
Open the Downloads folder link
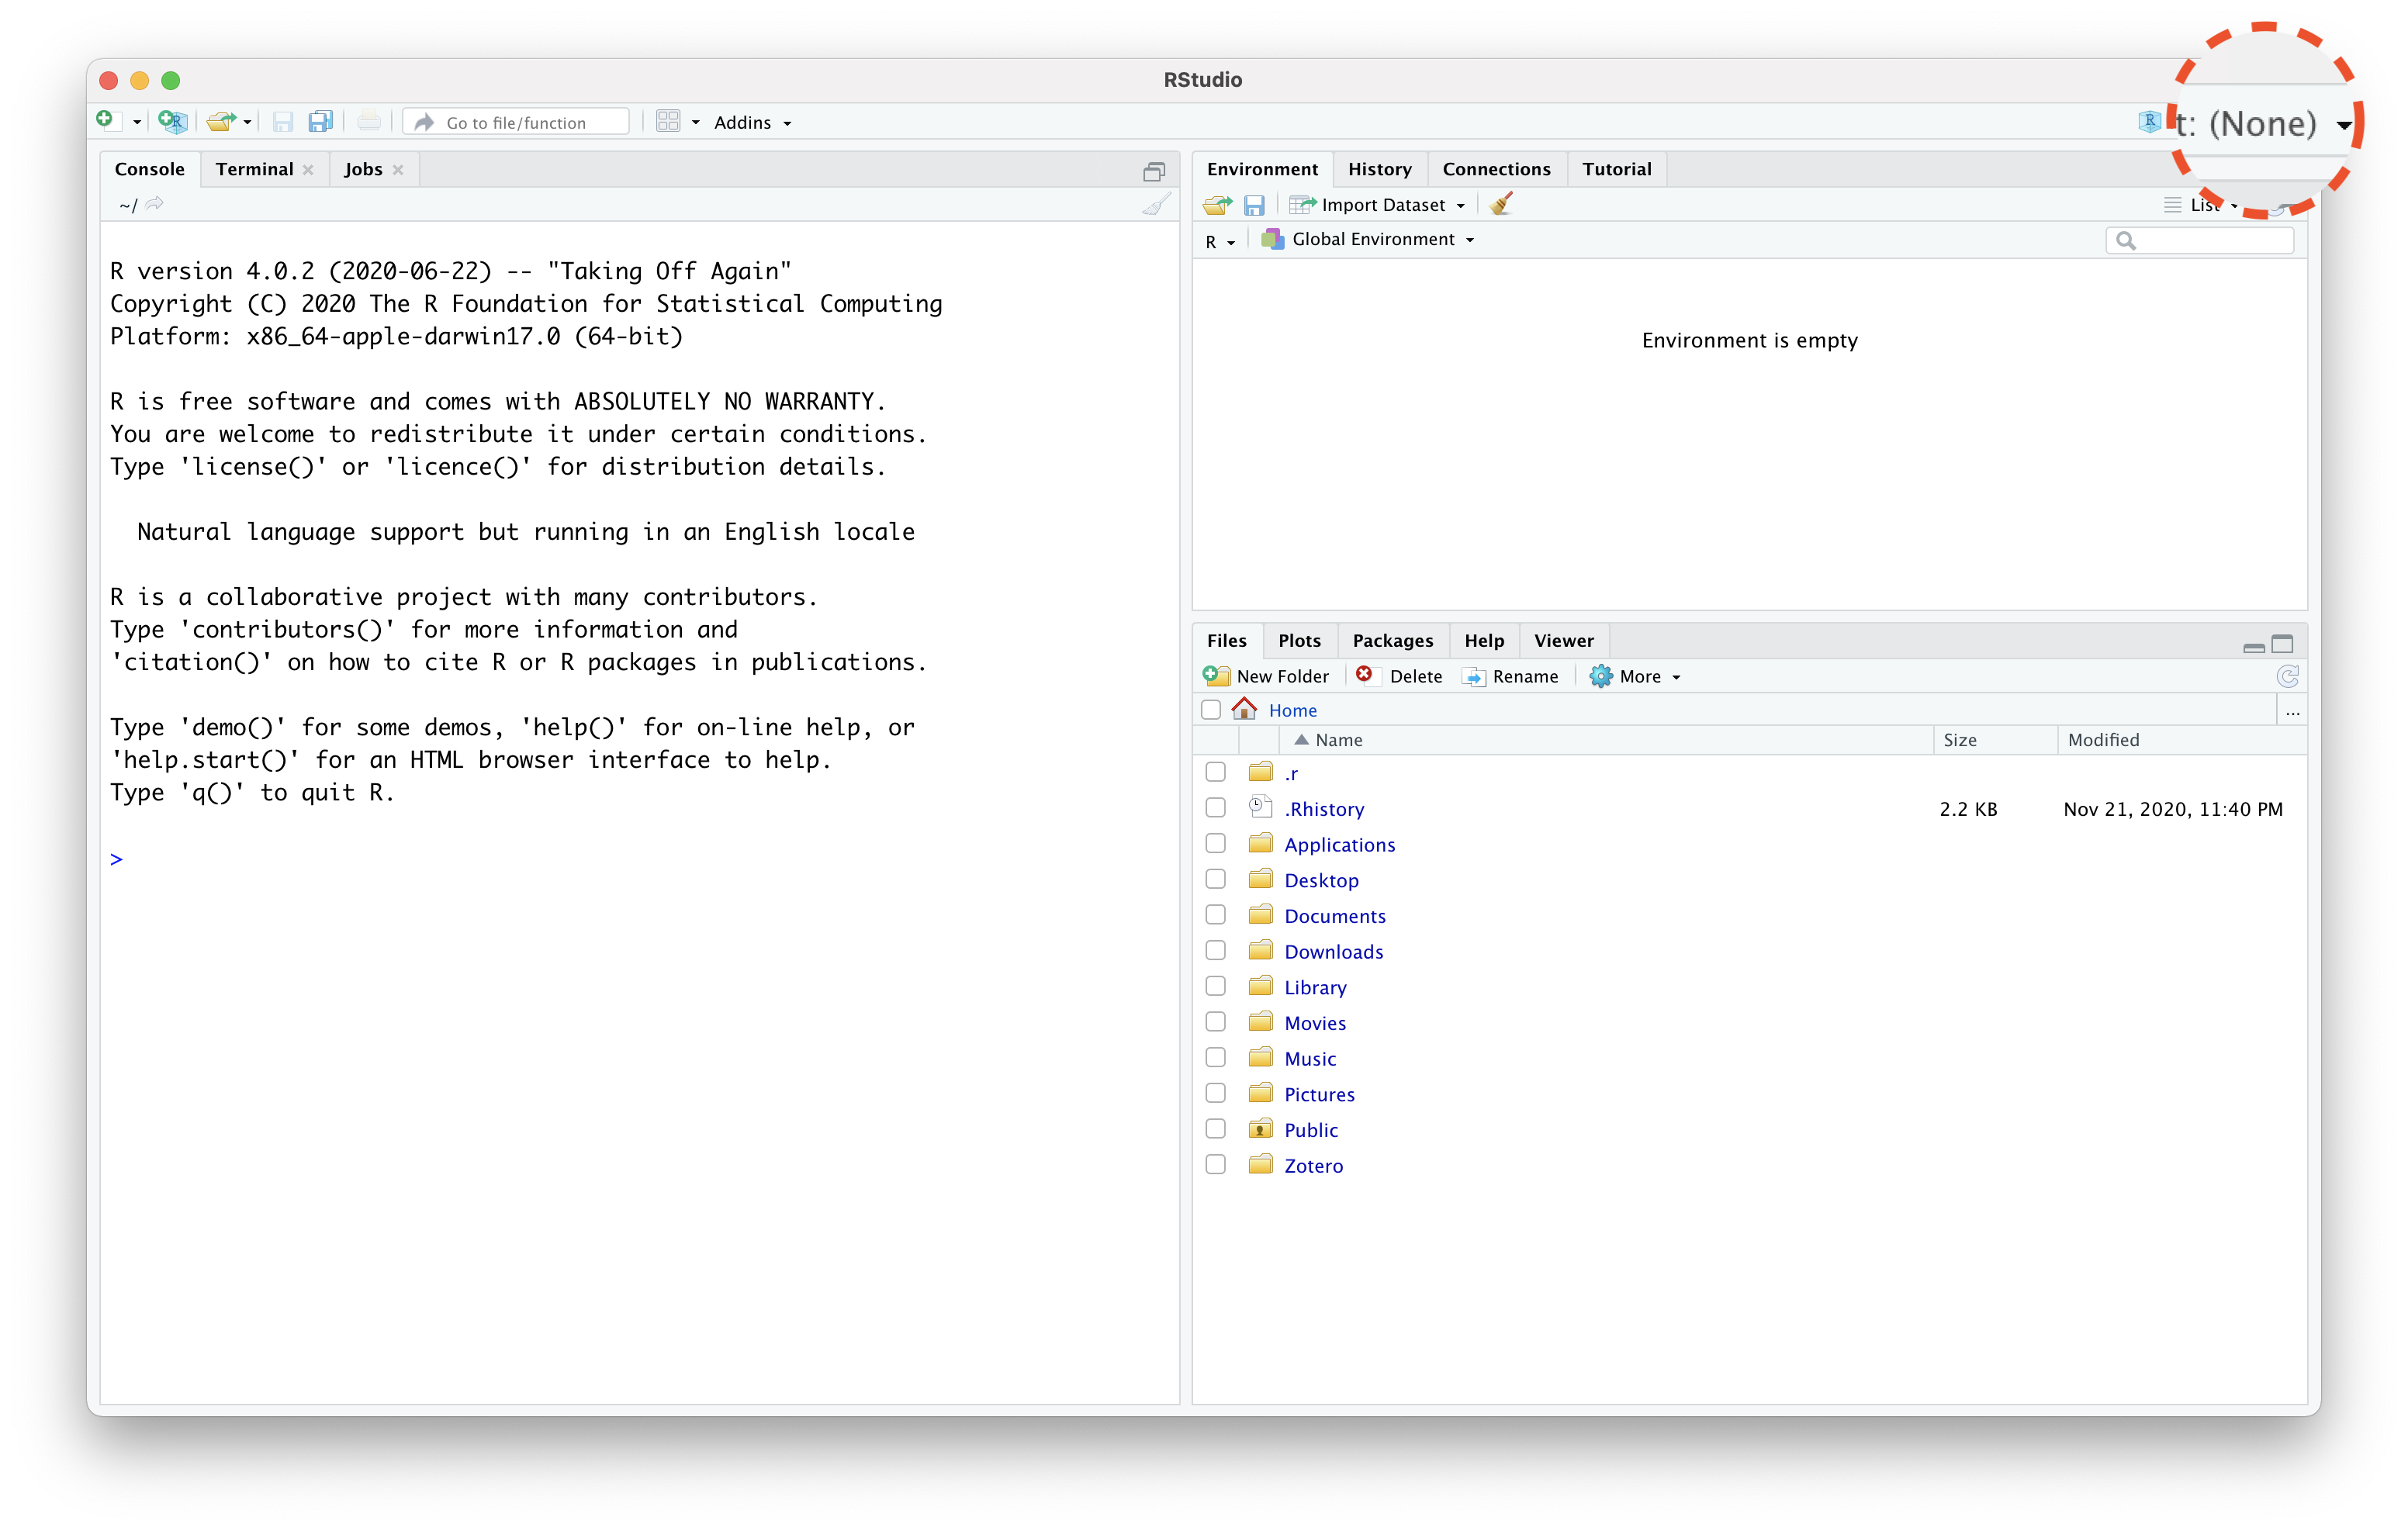(x=1333, y=952)
